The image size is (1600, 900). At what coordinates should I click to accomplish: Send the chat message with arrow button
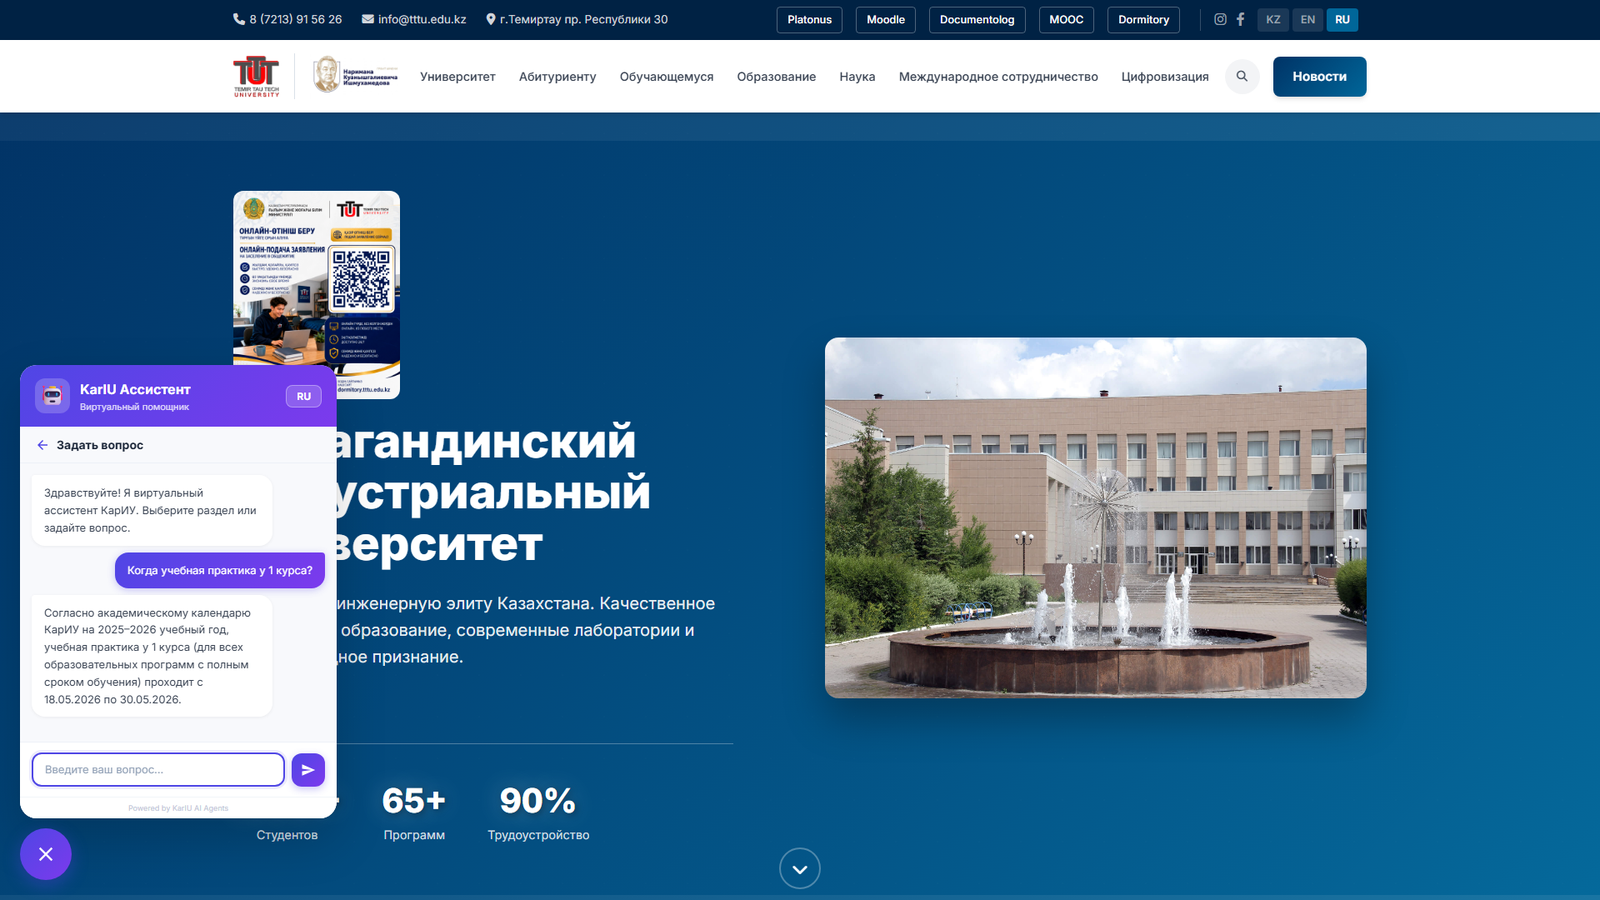pyautogui.click(x=308, y=770)
